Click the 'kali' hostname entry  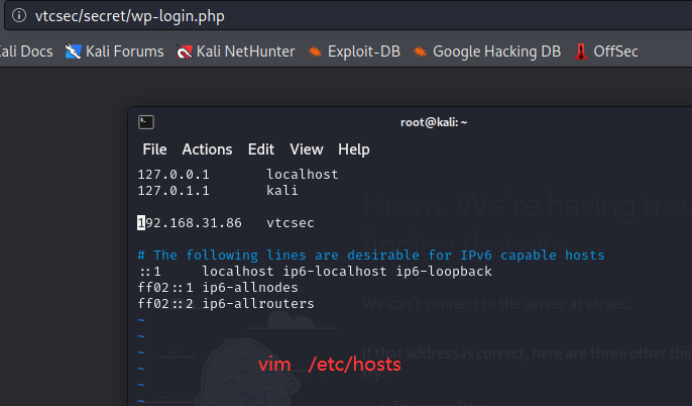[282, 191]
